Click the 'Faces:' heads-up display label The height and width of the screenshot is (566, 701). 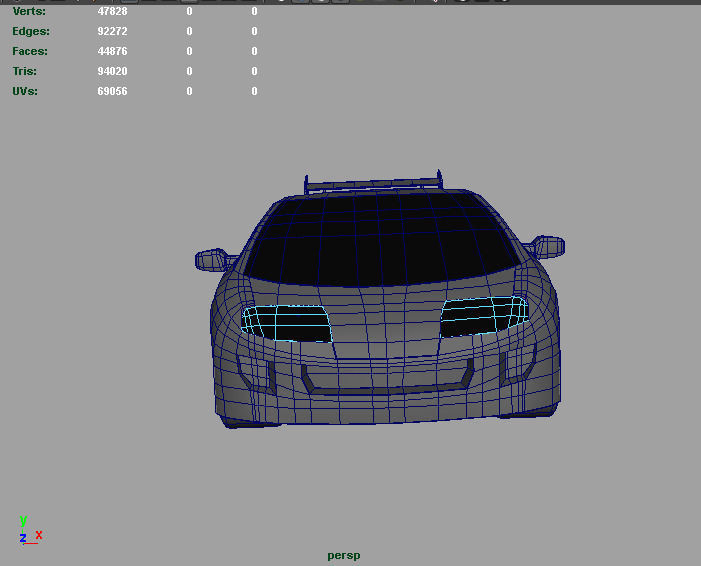coord(30,51)
